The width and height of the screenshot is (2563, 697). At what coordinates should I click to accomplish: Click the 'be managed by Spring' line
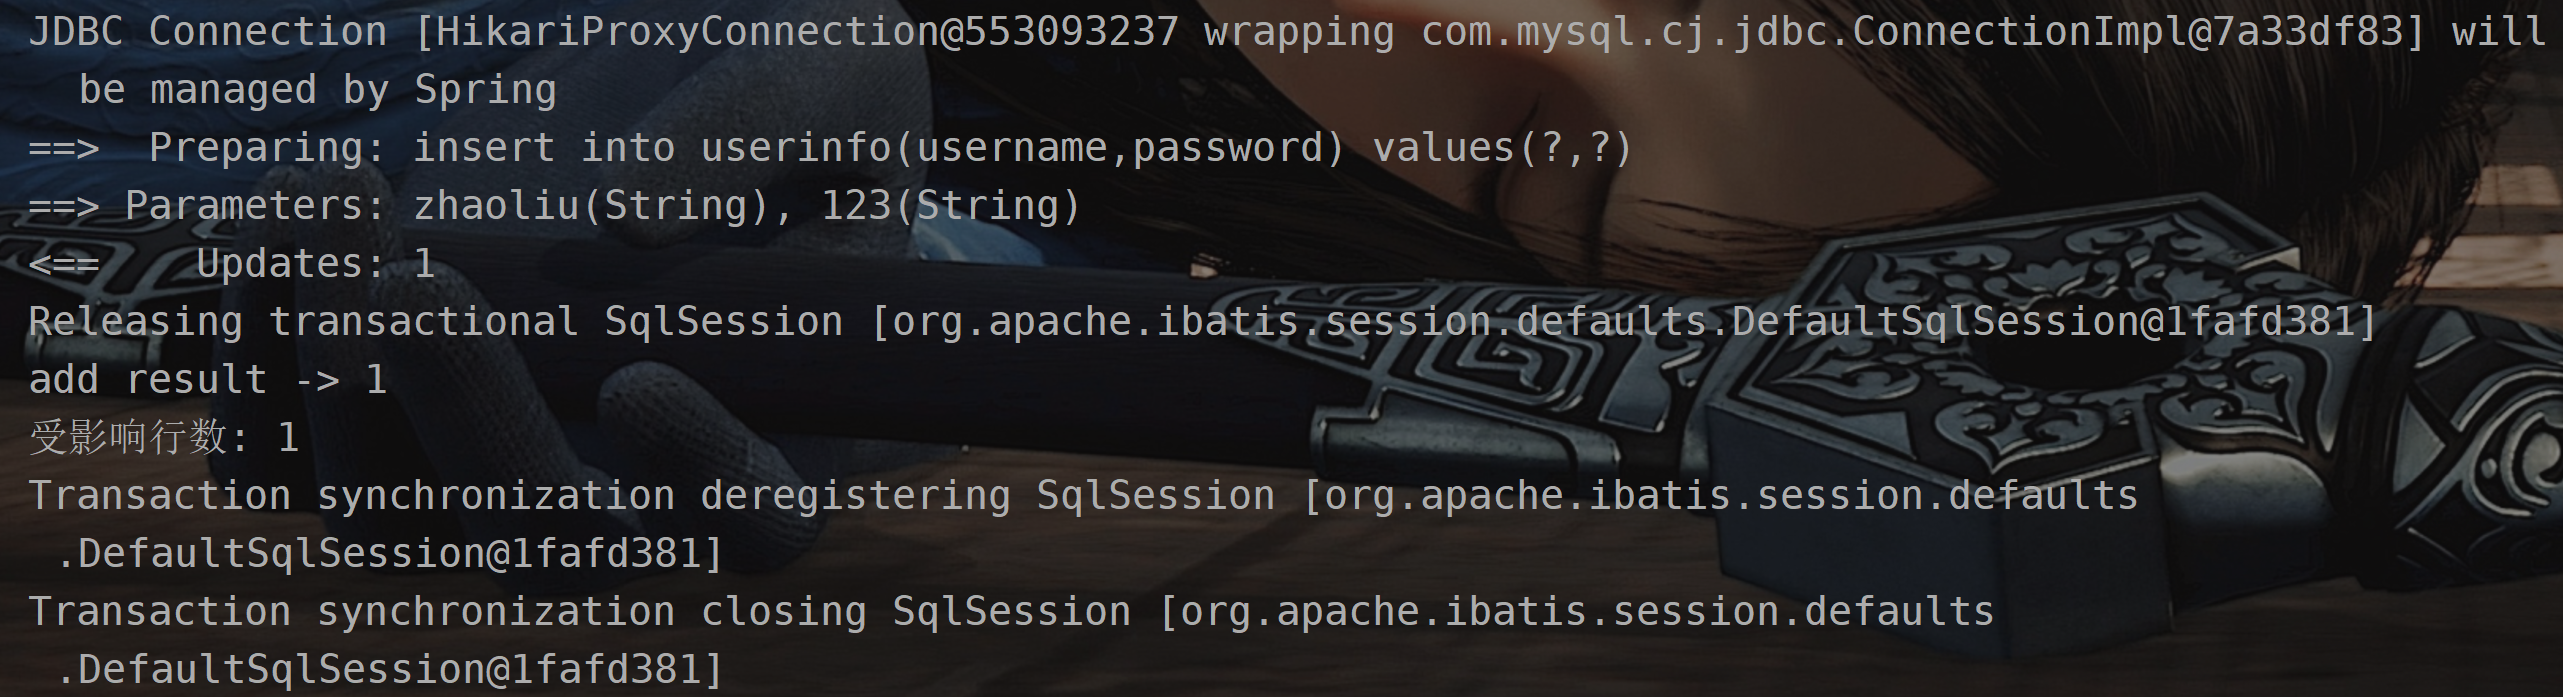pyautogui.click(x=317, y=90)
